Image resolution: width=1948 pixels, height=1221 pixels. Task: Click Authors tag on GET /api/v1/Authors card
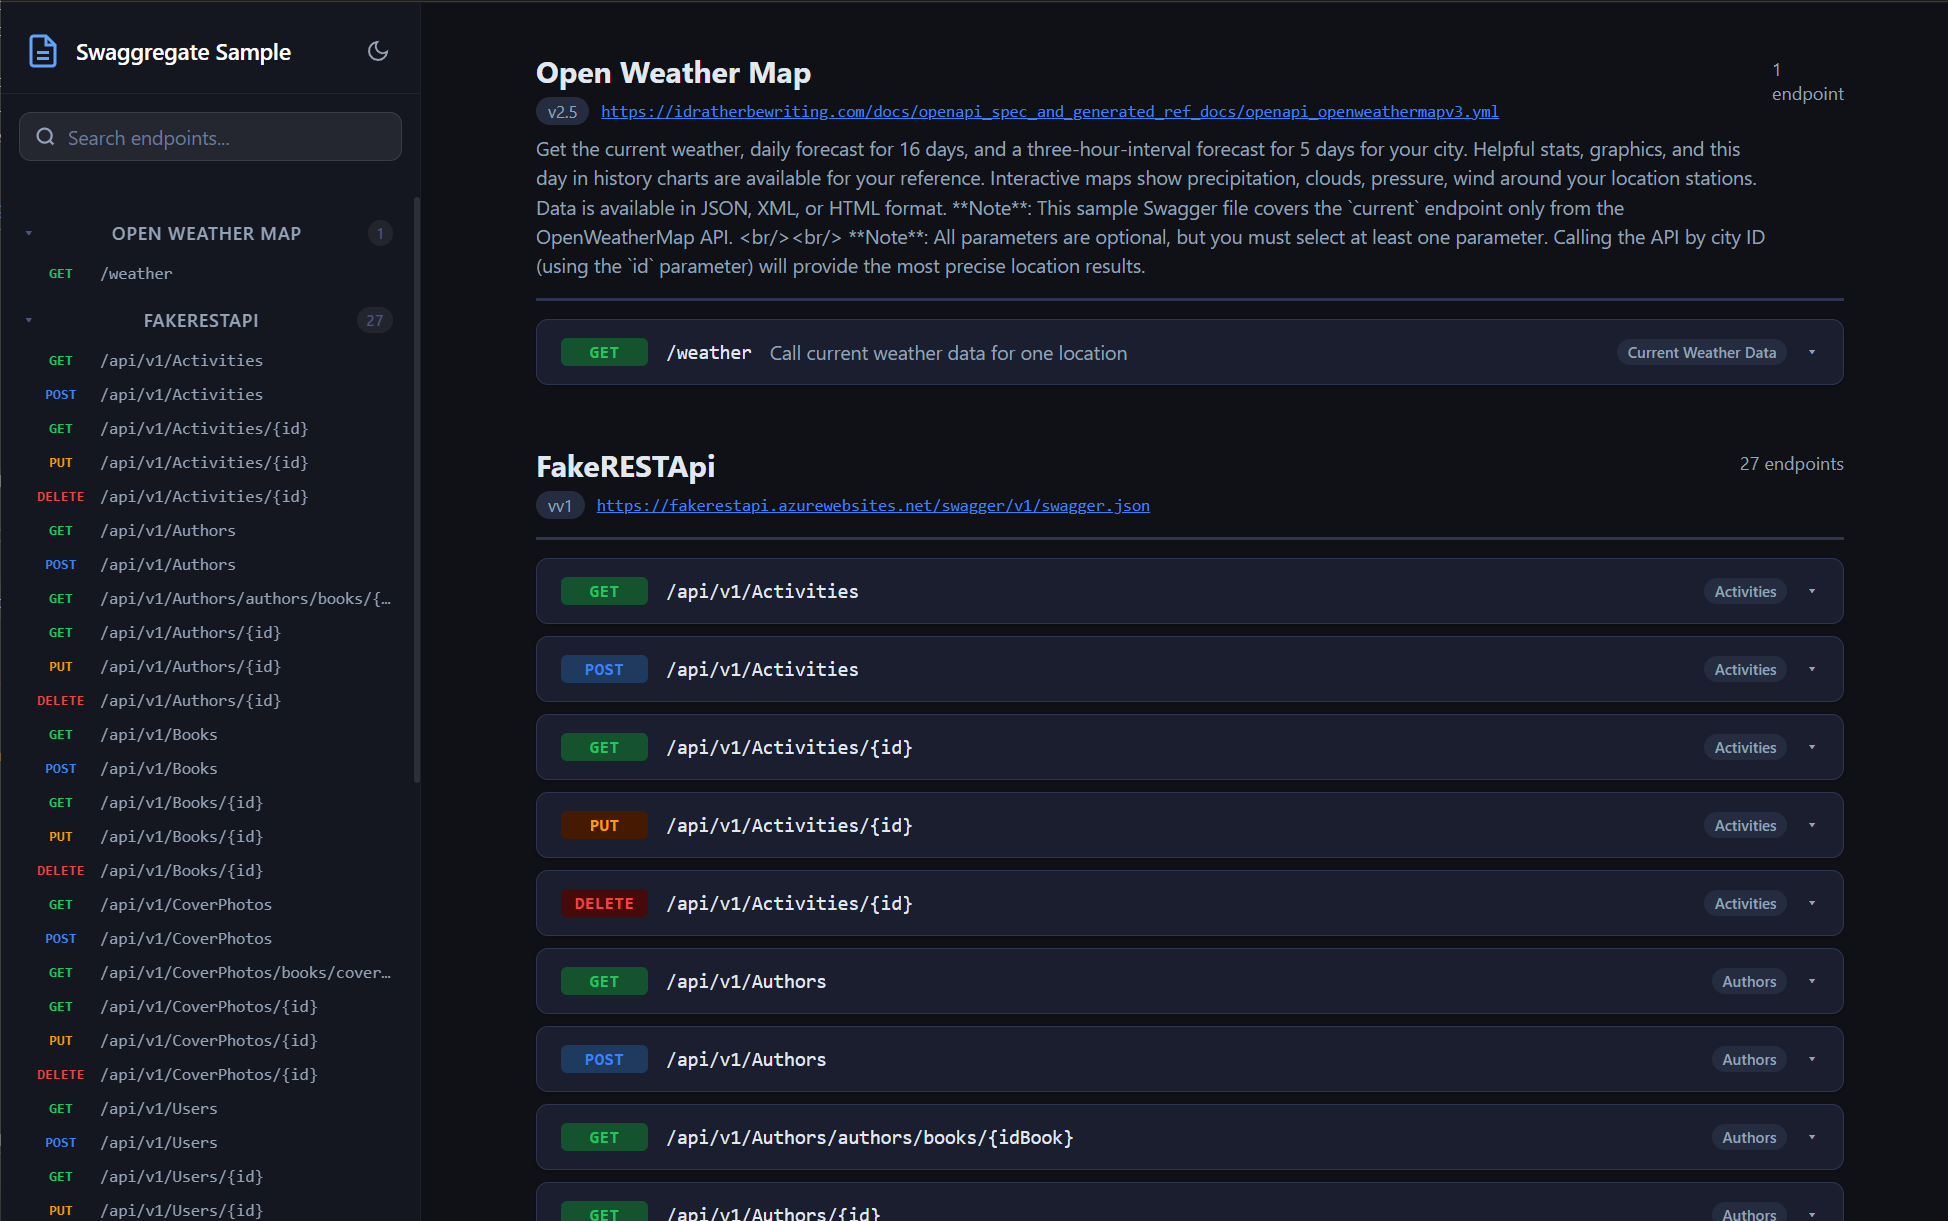coord(1749,981)
